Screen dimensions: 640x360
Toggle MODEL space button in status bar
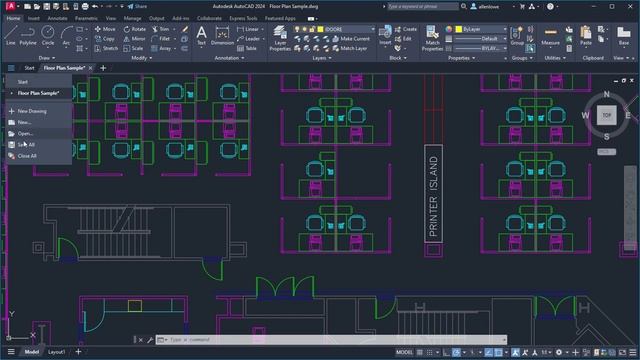tap(404, 352)
